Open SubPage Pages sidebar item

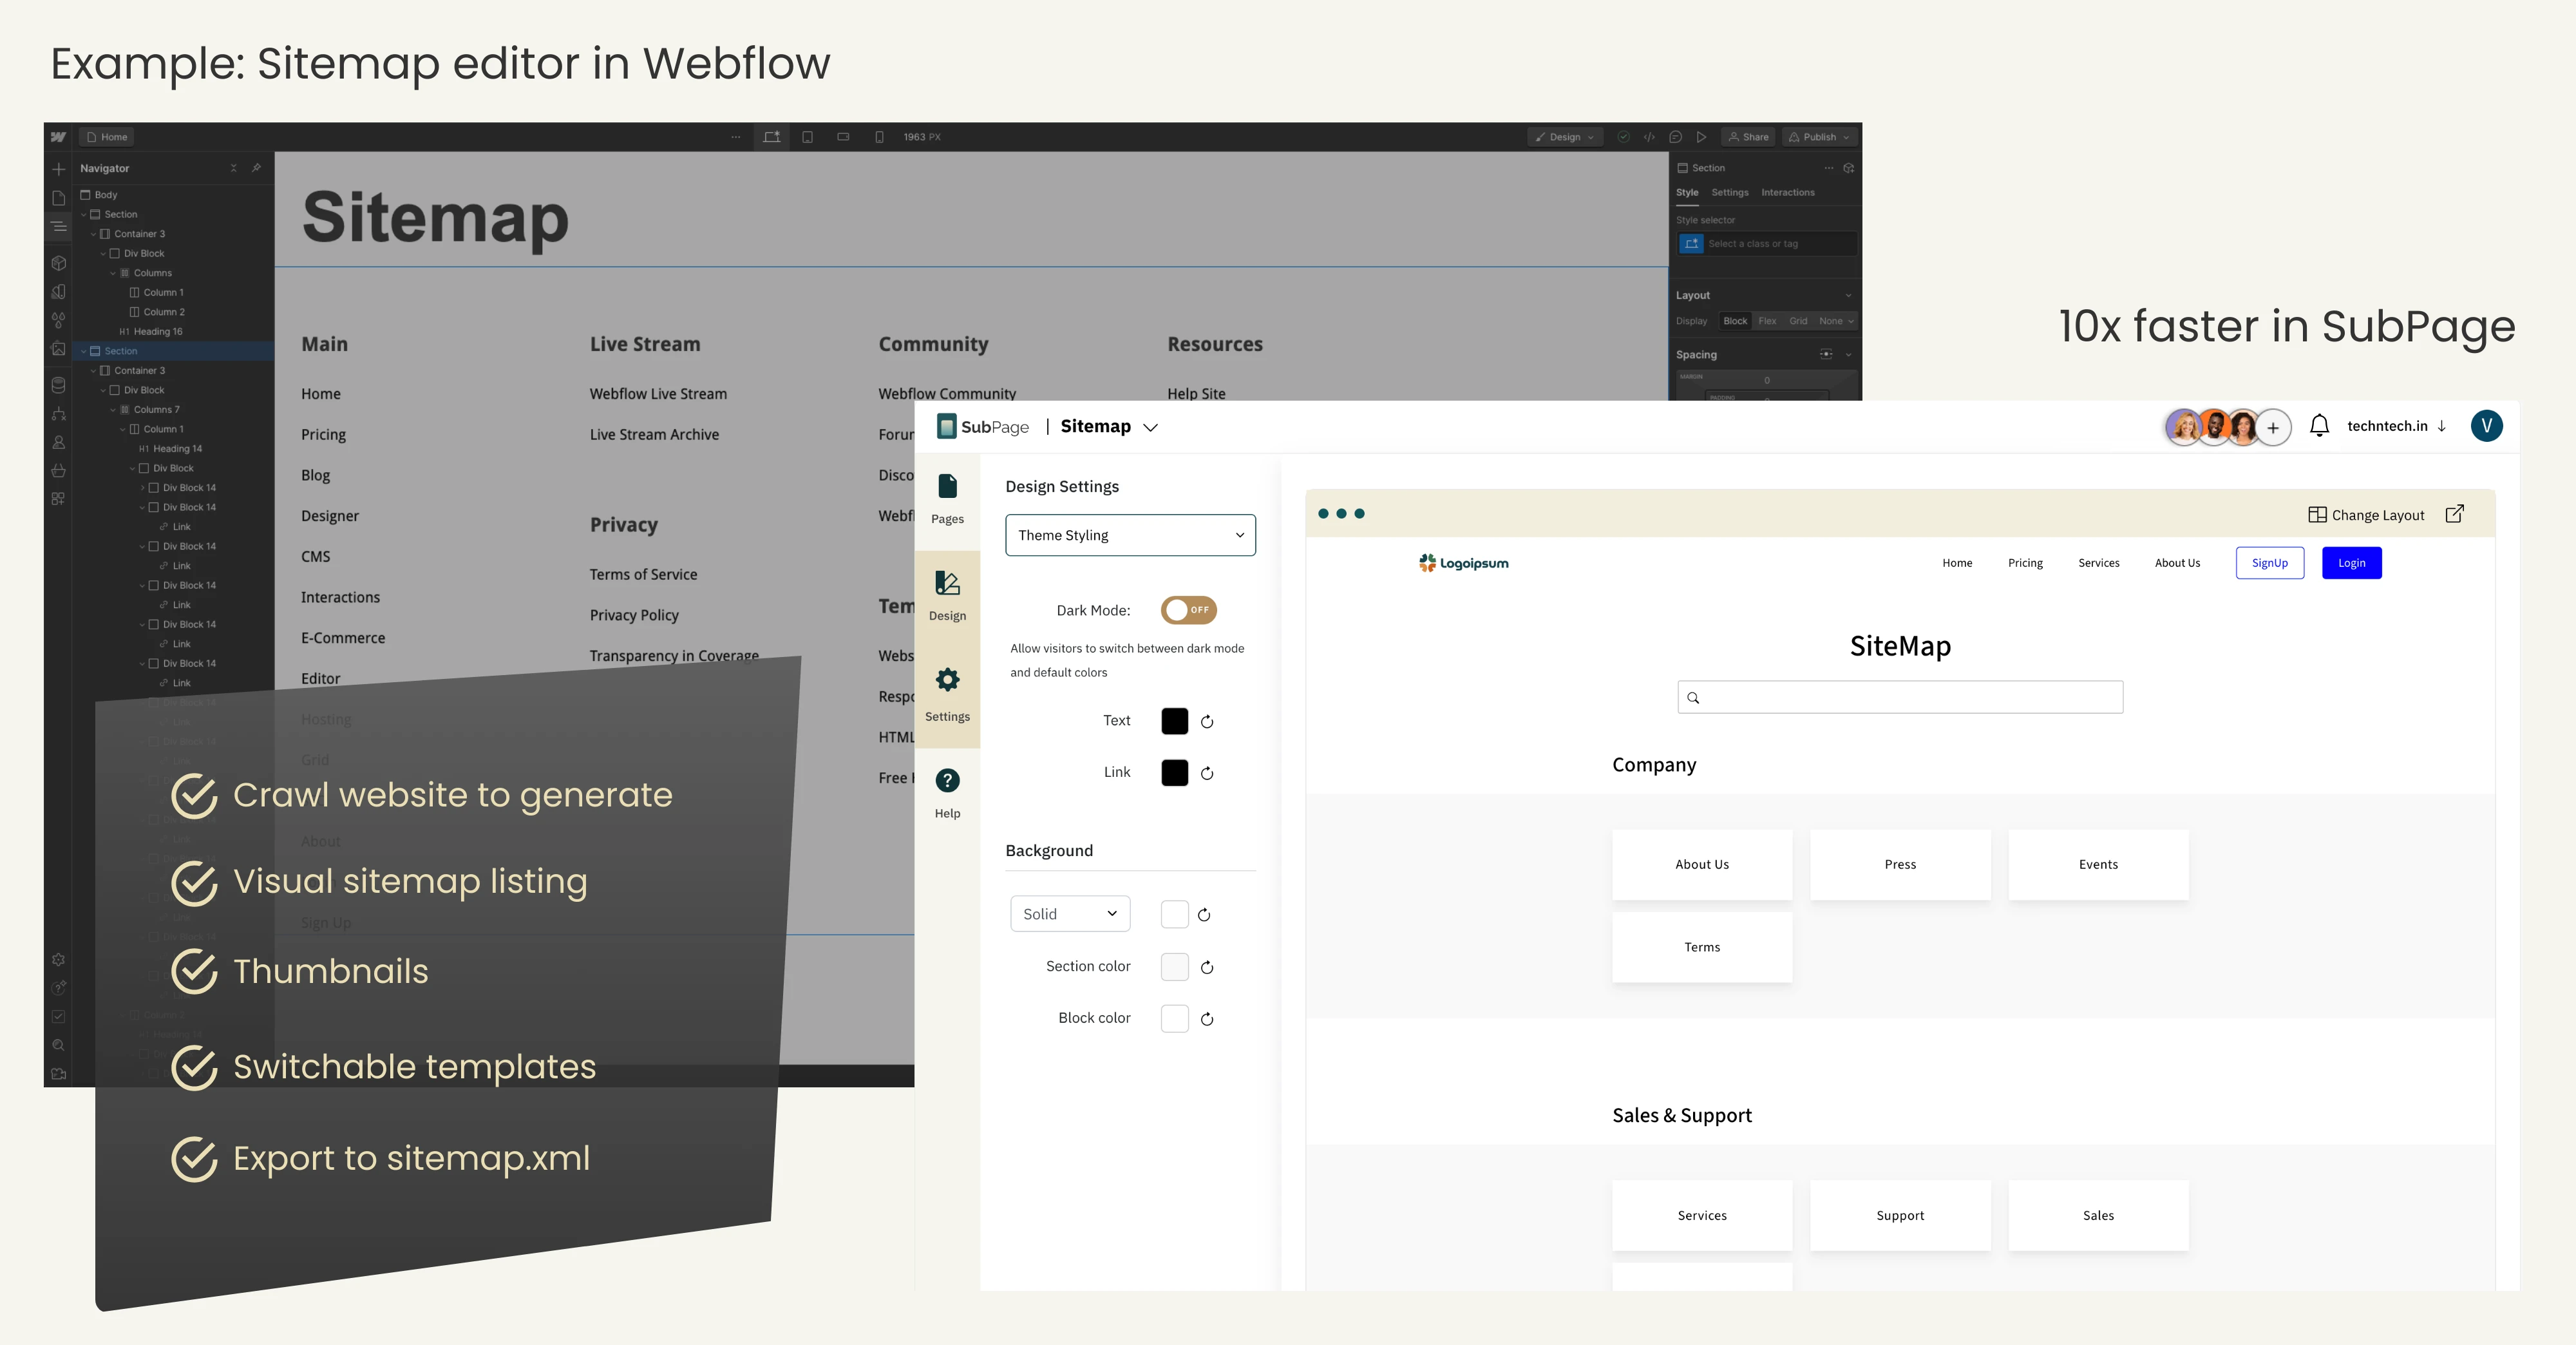947,499
